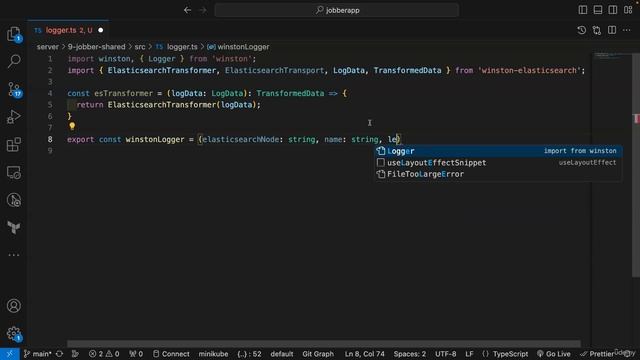640x360 pixels.
Task: Change the LF end of line sequence
Action: pos(469,354)
